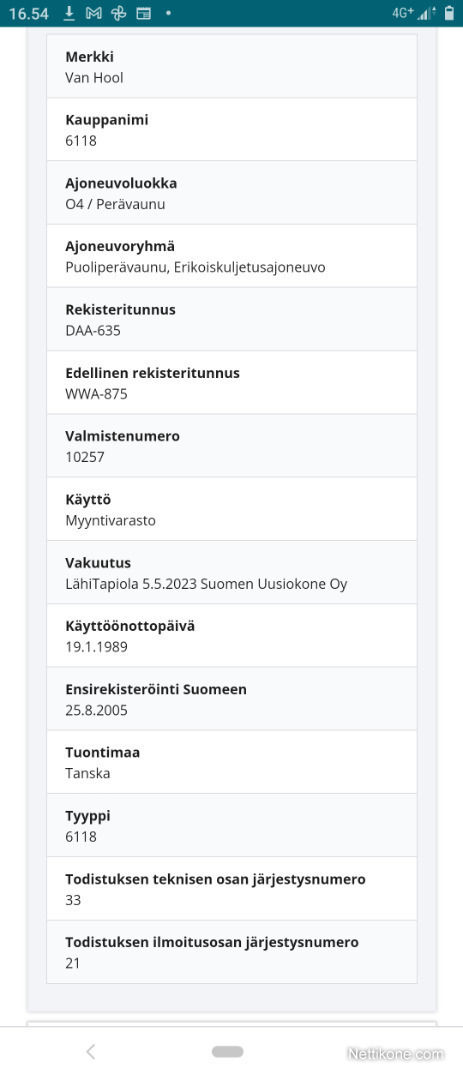Click the Nettikone.com watermark link
Viewport: 463px width, 1080px height.
point(395,1053)
